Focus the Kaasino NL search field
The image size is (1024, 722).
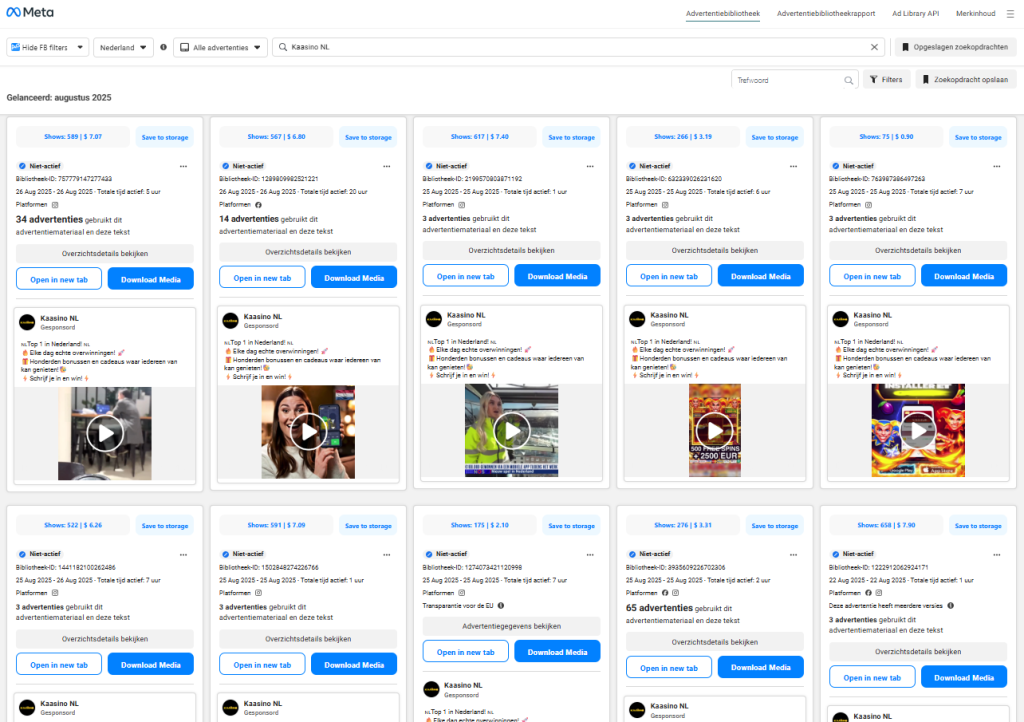[579, 47]
